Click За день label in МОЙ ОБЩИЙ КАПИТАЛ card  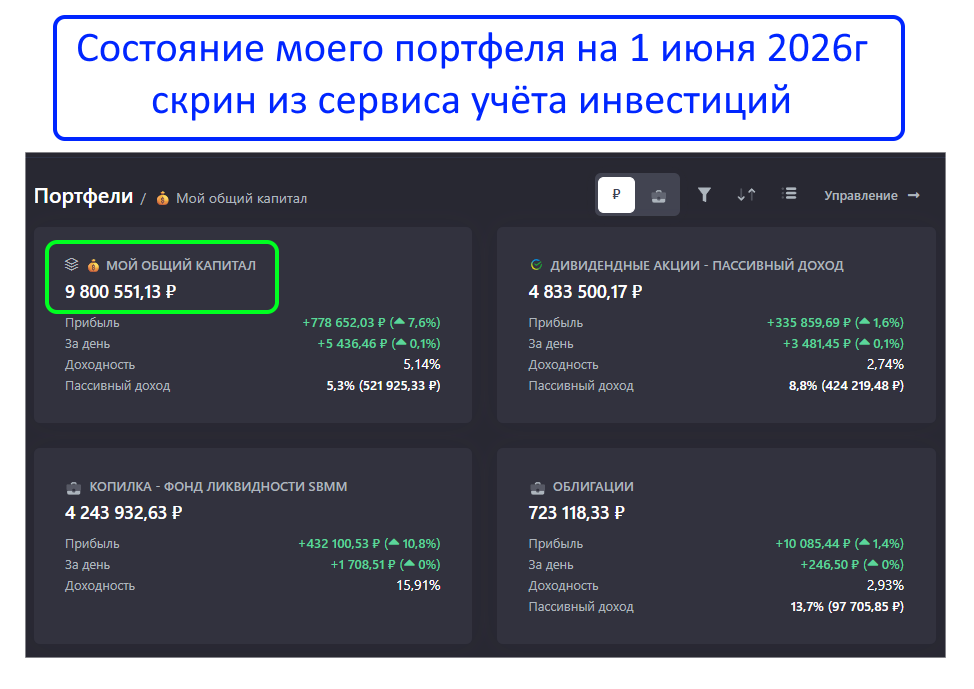87,344
